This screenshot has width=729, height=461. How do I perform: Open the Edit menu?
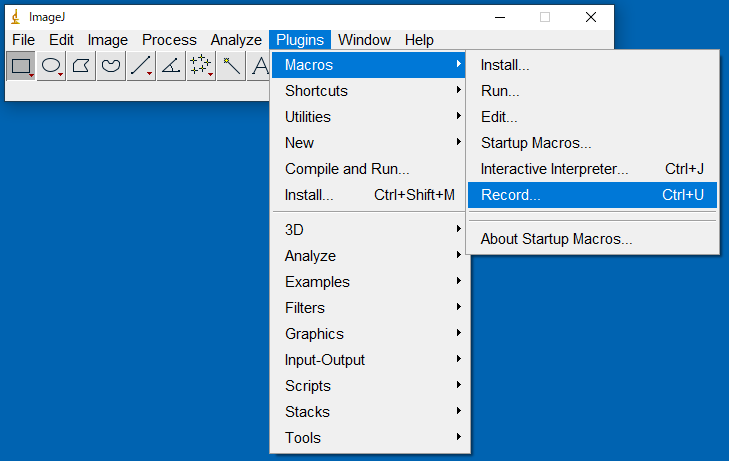point(61,40)
